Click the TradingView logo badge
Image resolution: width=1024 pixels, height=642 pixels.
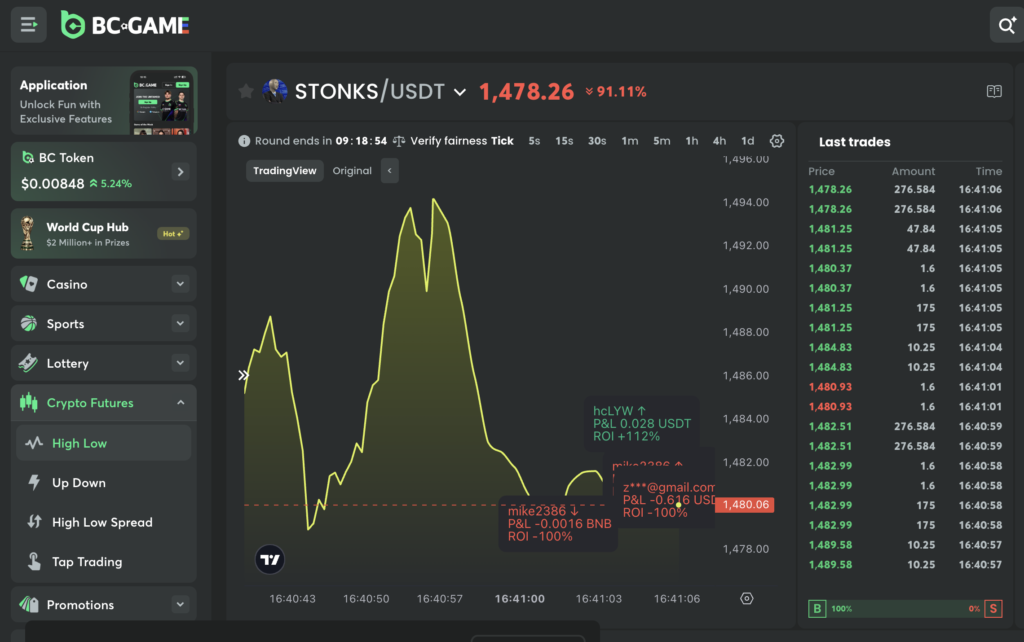[x=270, y=560]
